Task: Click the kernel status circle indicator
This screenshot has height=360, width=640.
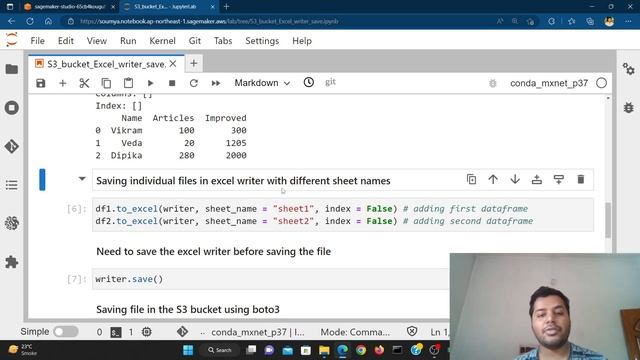Action: 601,83
